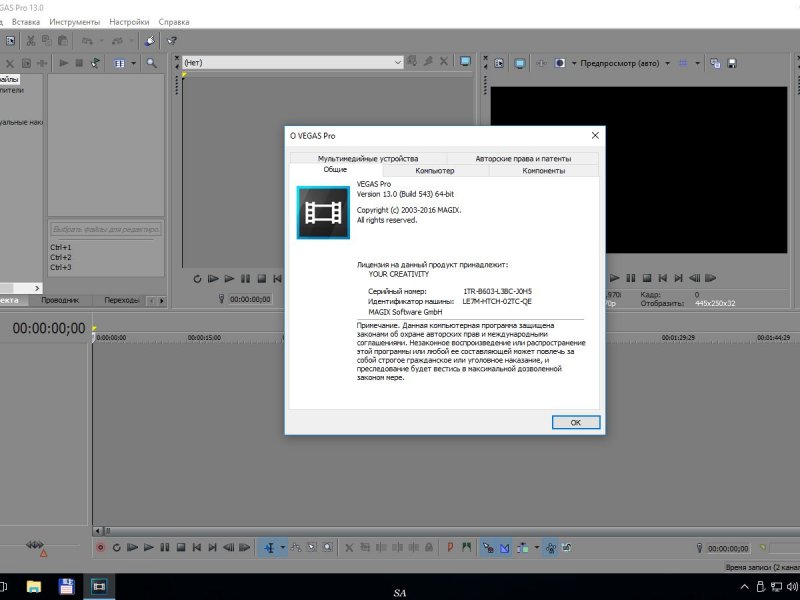800x600 pixels.
Task: Insert a region with the green flags icon
Action: pyautogui.click(x=466, y=547)
